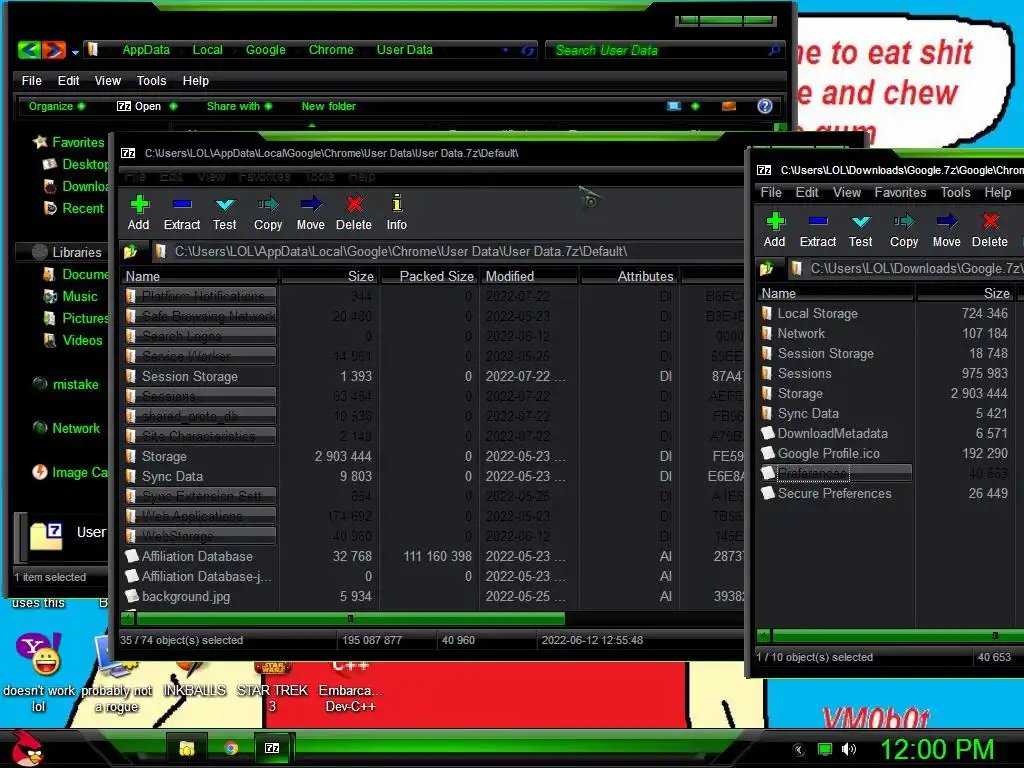The height and width of the screenshot is (768, 1024).
Task: Open Info in the Default archive window
Action: 396,213
